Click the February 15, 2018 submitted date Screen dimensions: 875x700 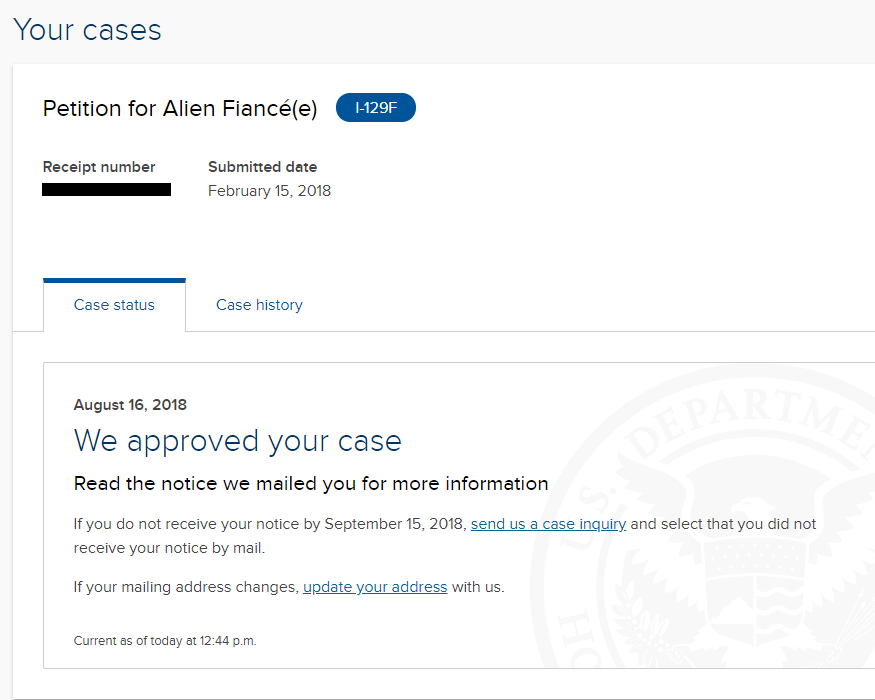tap(270, 191)
